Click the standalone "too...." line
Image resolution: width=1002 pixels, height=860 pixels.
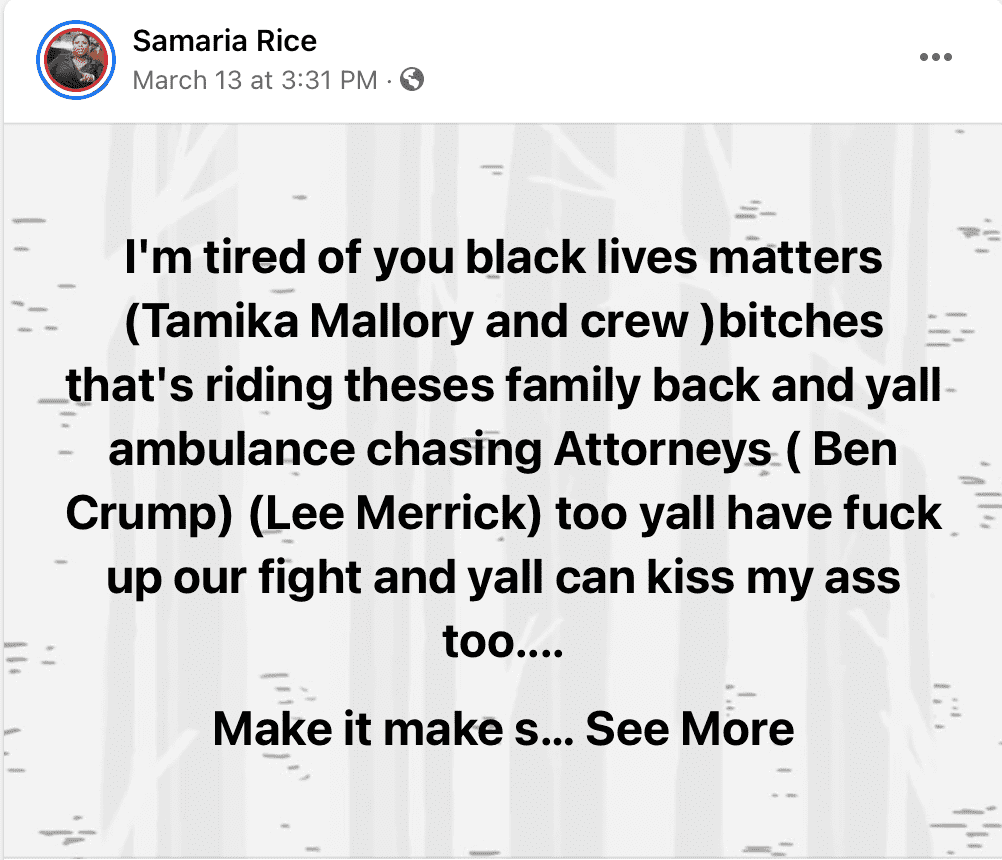tap(503, 643)
